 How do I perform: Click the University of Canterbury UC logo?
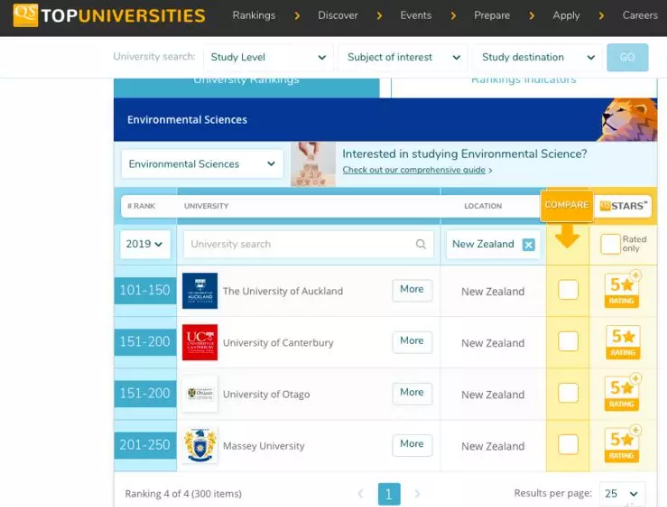[x=200, y=342]
